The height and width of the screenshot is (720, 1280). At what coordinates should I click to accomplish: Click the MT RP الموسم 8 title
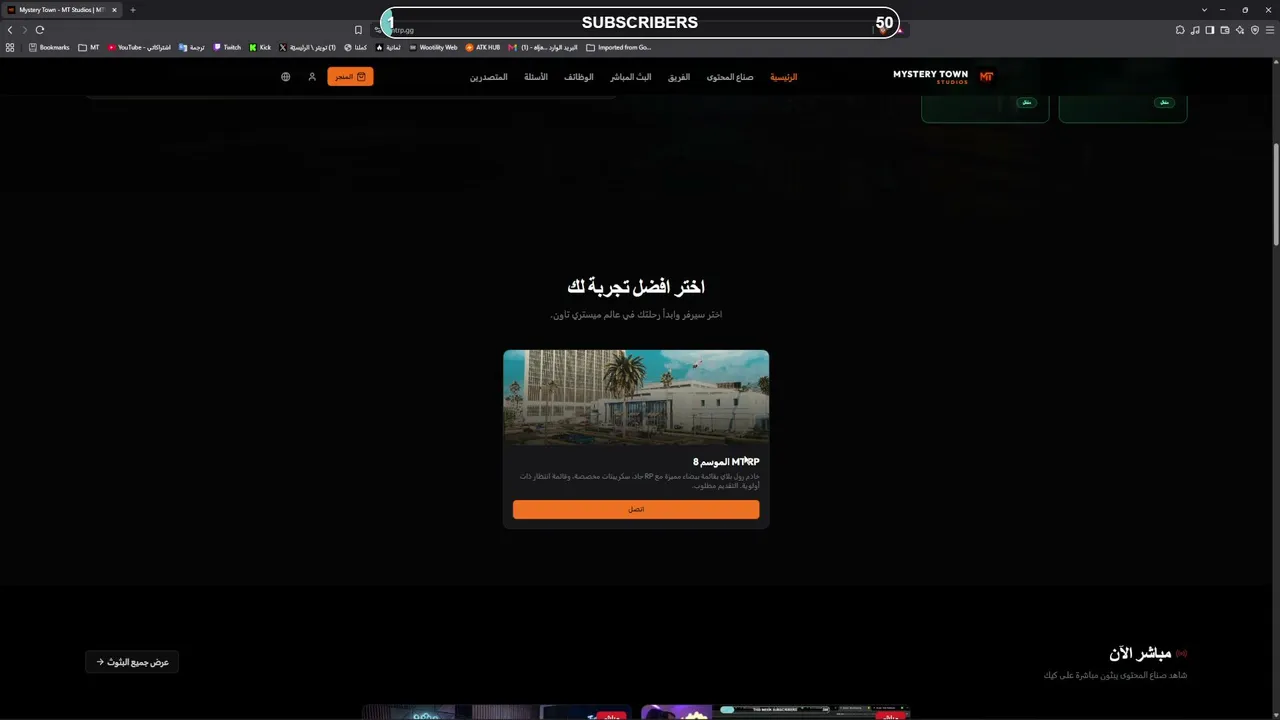(726, 462)
